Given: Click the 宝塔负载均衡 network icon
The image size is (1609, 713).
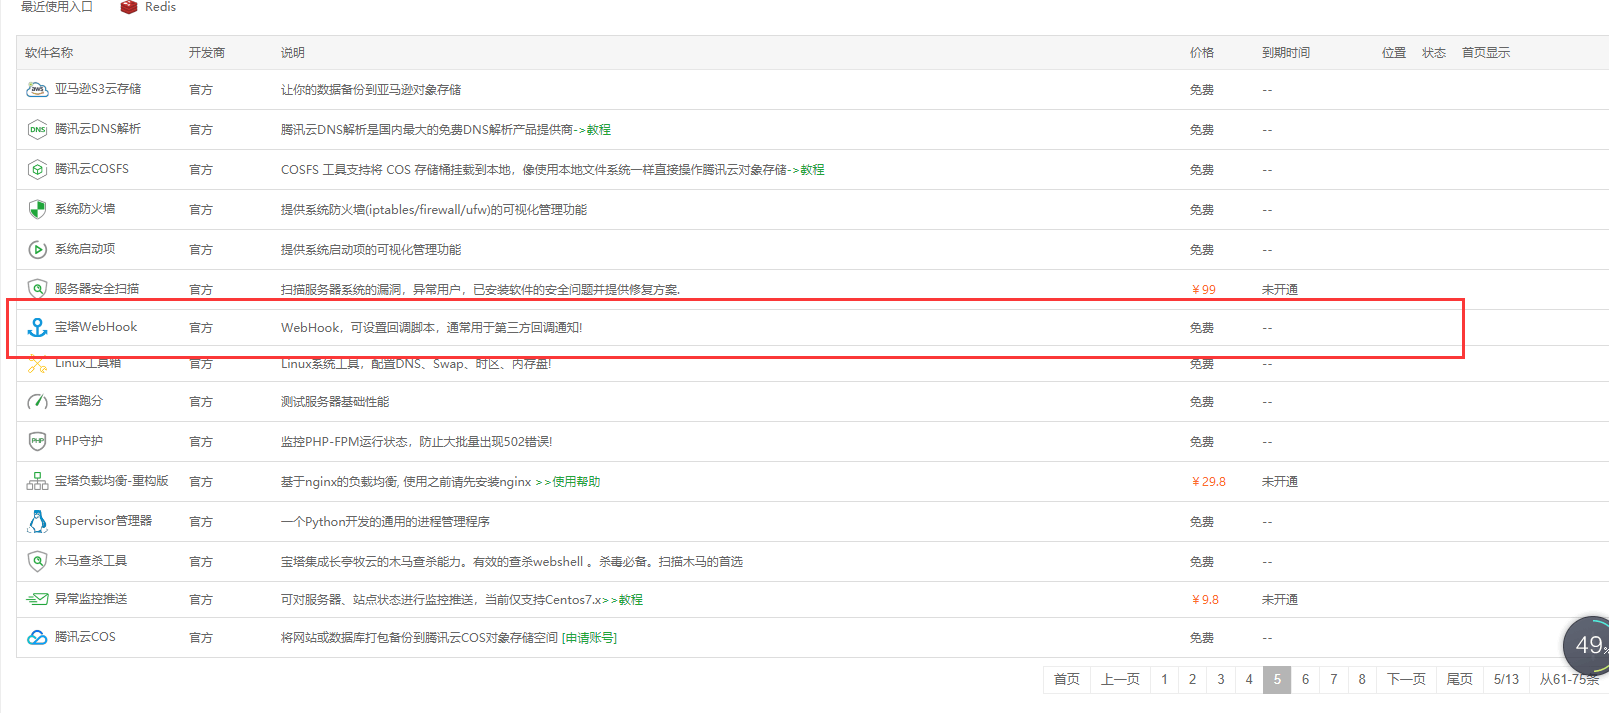Looking at the screenshot, I should [37, 481].
